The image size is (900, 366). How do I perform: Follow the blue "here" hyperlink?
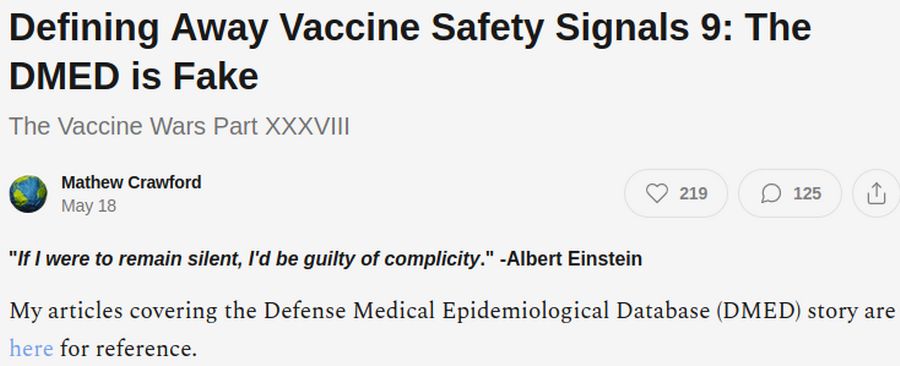coord(31,348)
